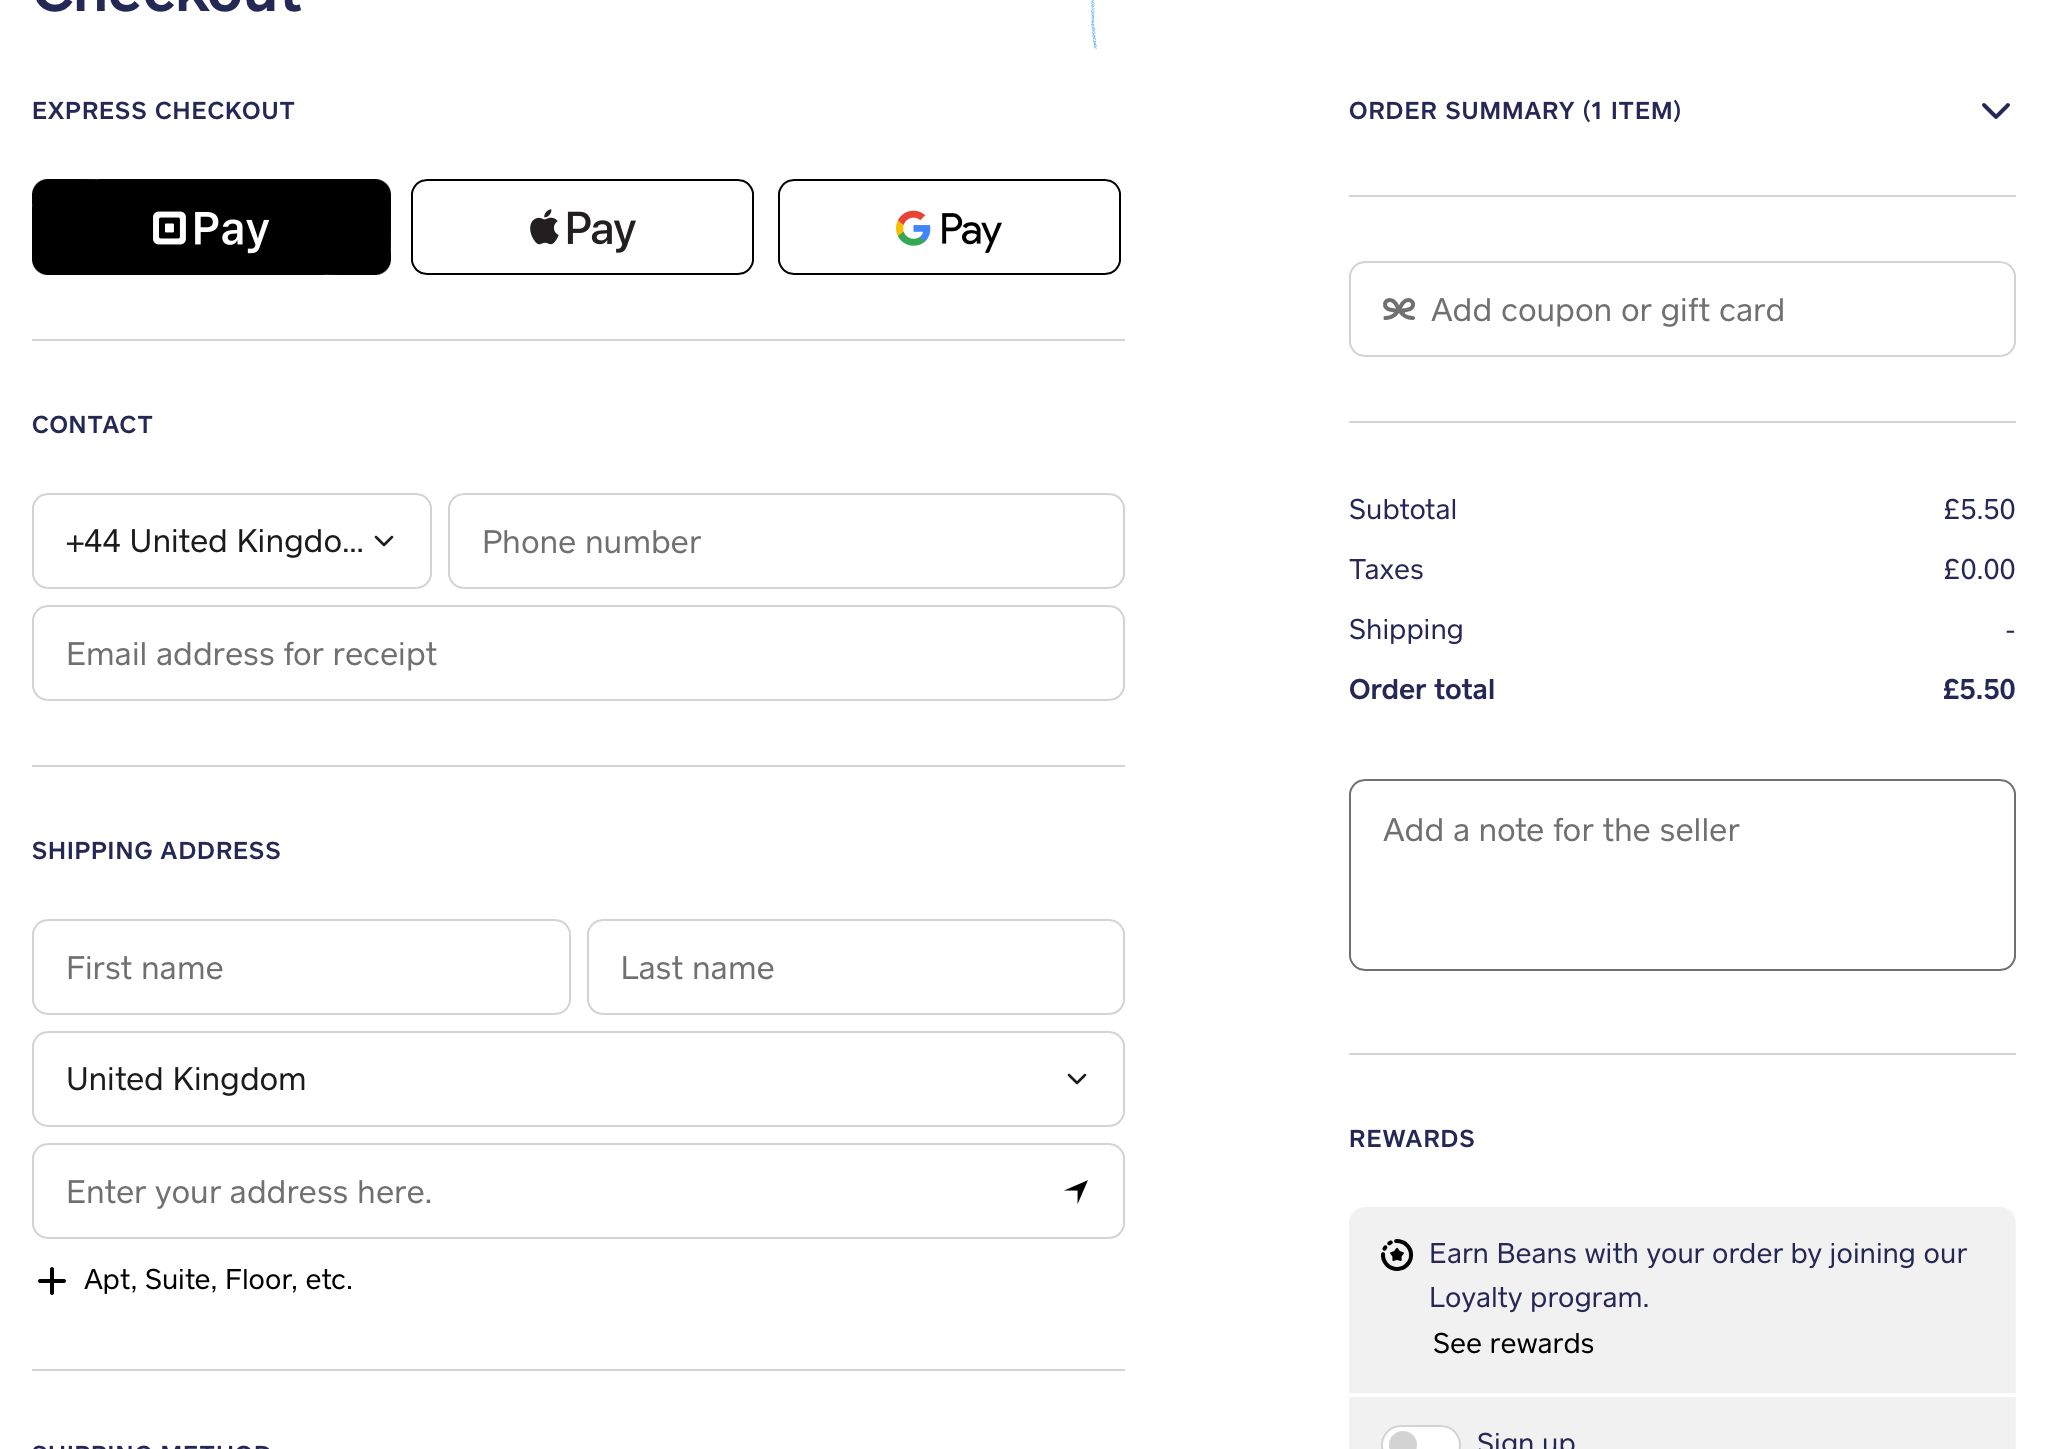Click the Add a note for the seller box
The height and width of the screenshot is (1449, 2048).
point(1681,875)
